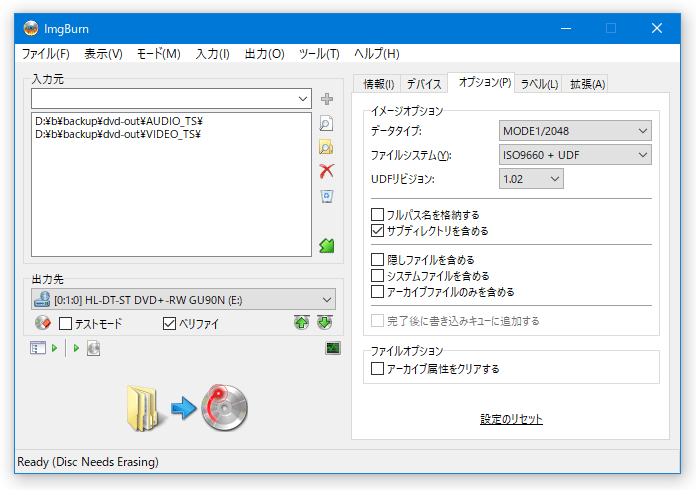Close the ImgBurn window
696x490 pixels.
(657, 28)
